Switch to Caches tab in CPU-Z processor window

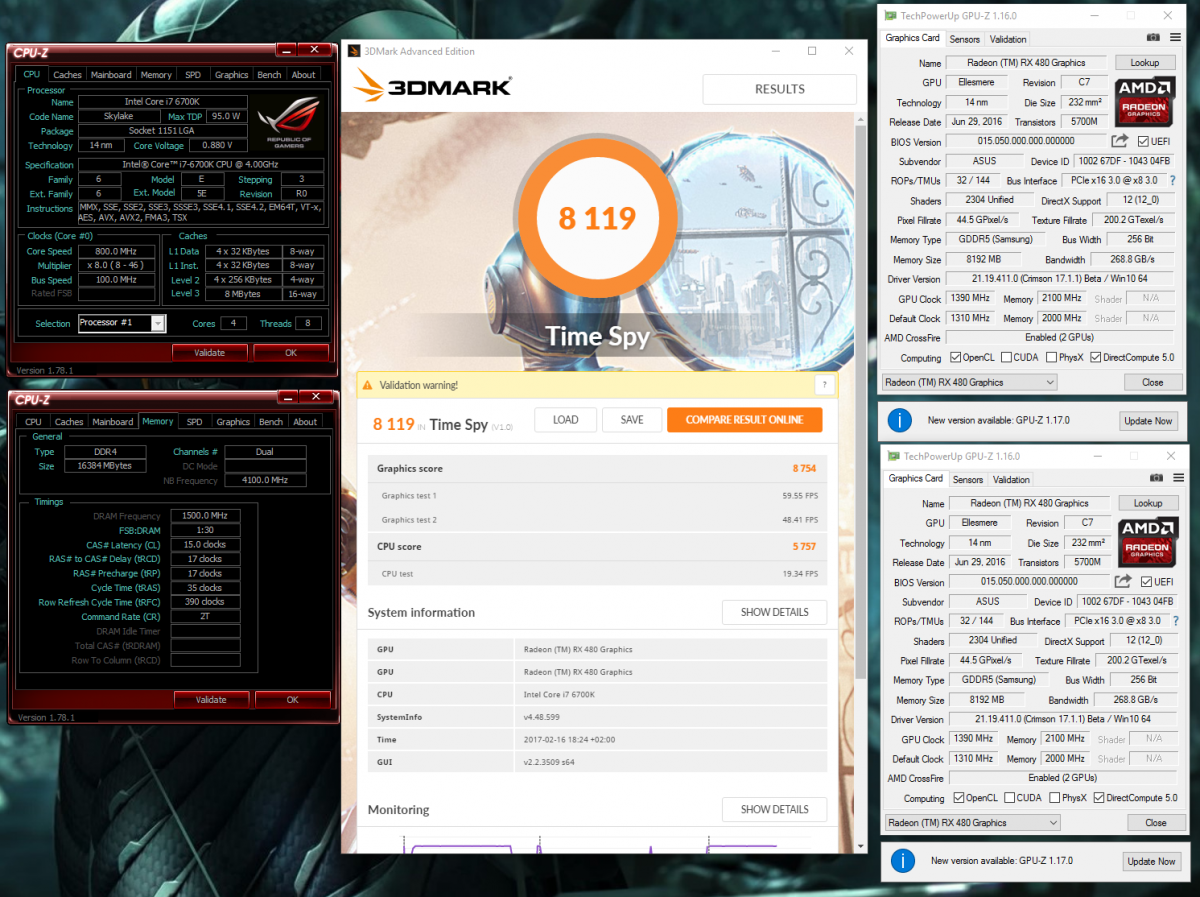click(x=67, y=75)
